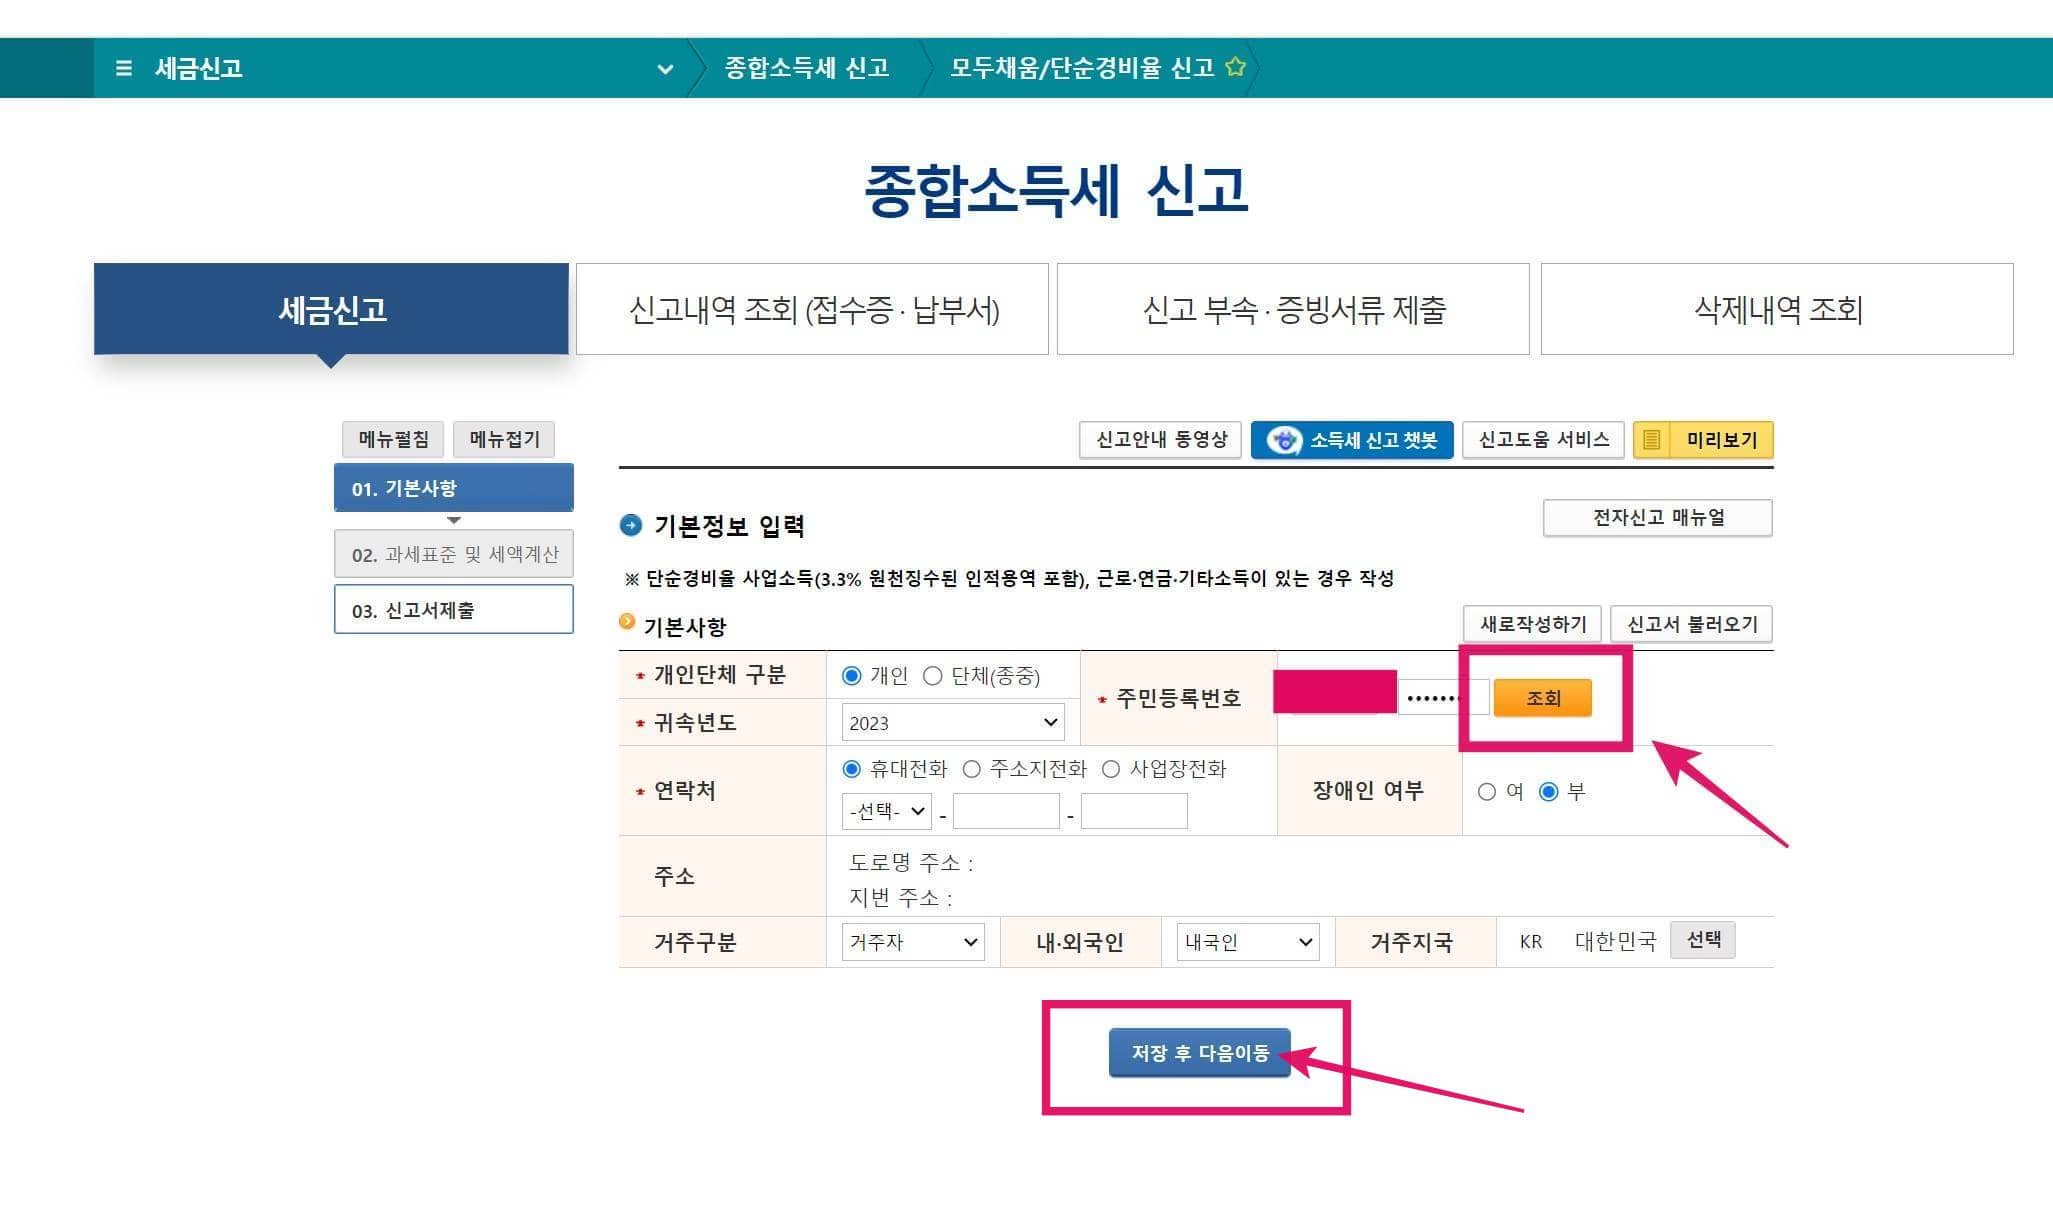
Task: Toggle the favorite star on 모두채움/단순경비율 신고
Action: (1236, 66)
